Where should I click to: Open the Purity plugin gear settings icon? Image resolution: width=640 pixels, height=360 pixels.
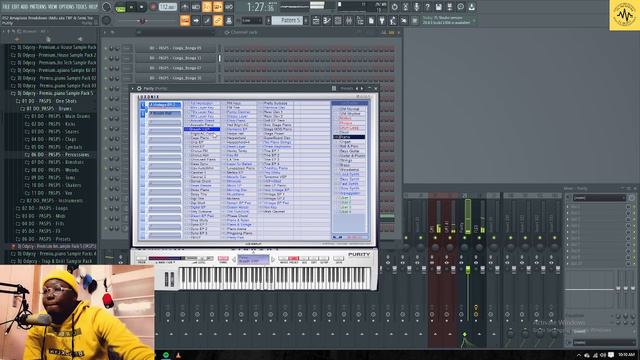coord(139,89)
